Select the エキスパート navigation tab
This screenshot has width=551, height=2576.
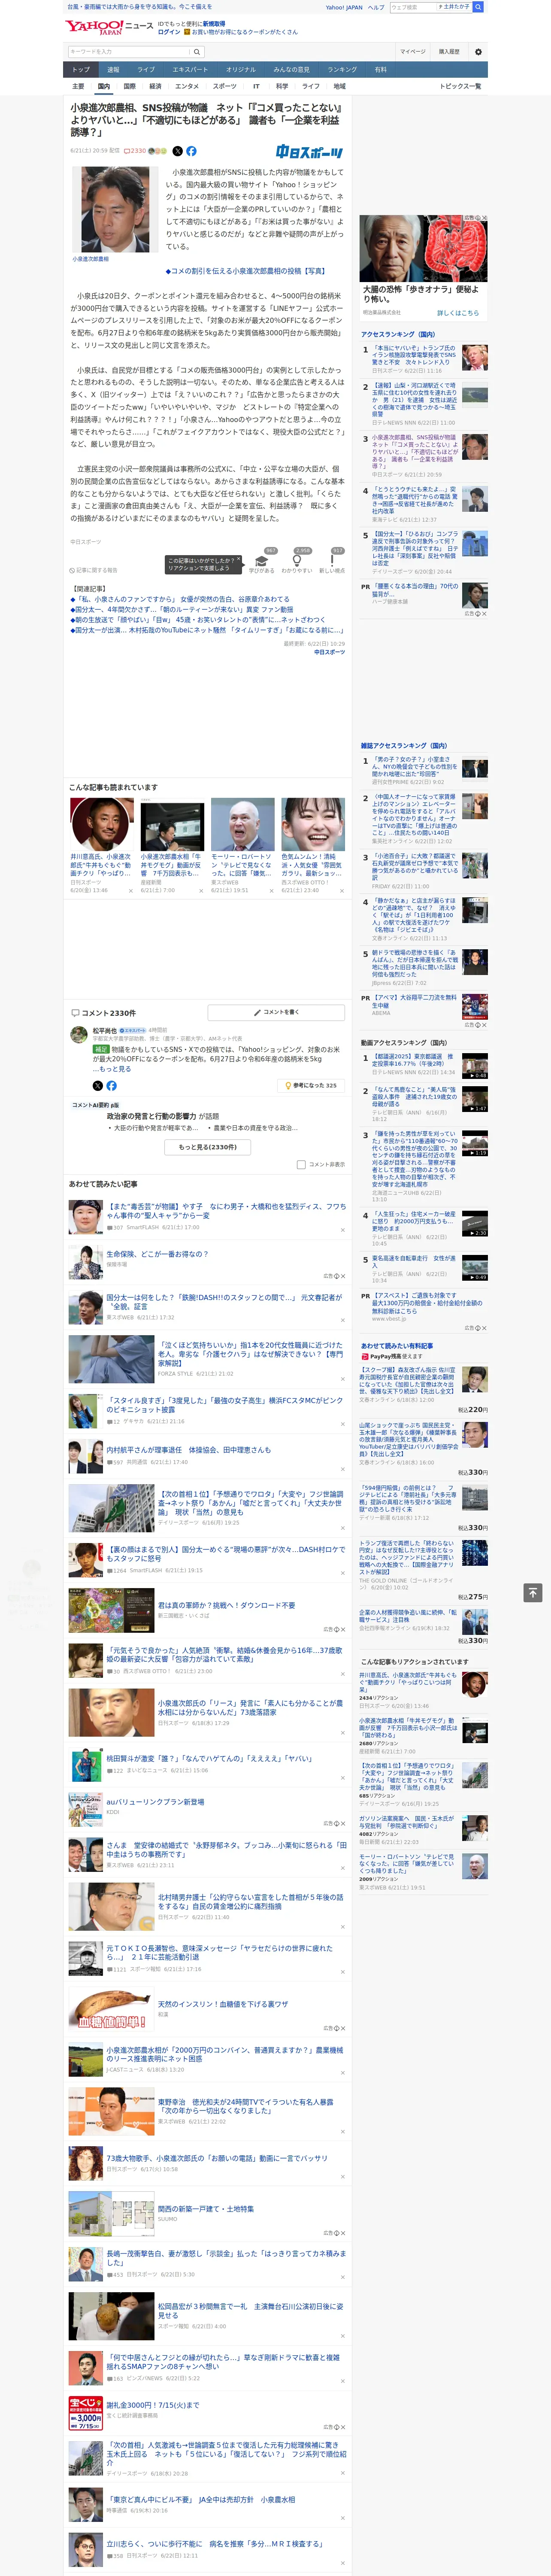click(190, 70)
